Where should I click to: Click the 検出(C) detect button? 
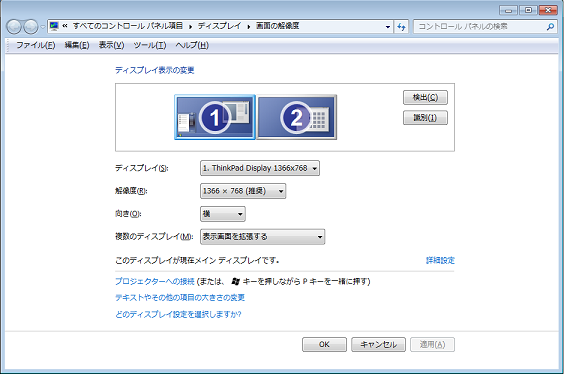(425, 97)
